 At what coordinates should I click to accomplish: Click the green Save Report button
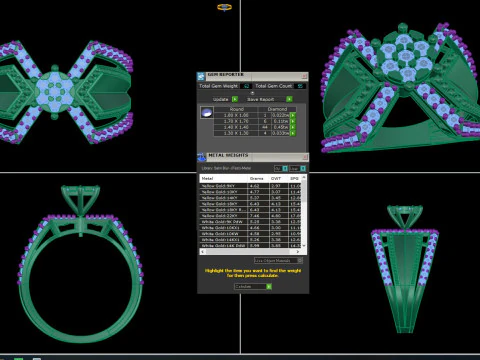[x=289, y=99]
